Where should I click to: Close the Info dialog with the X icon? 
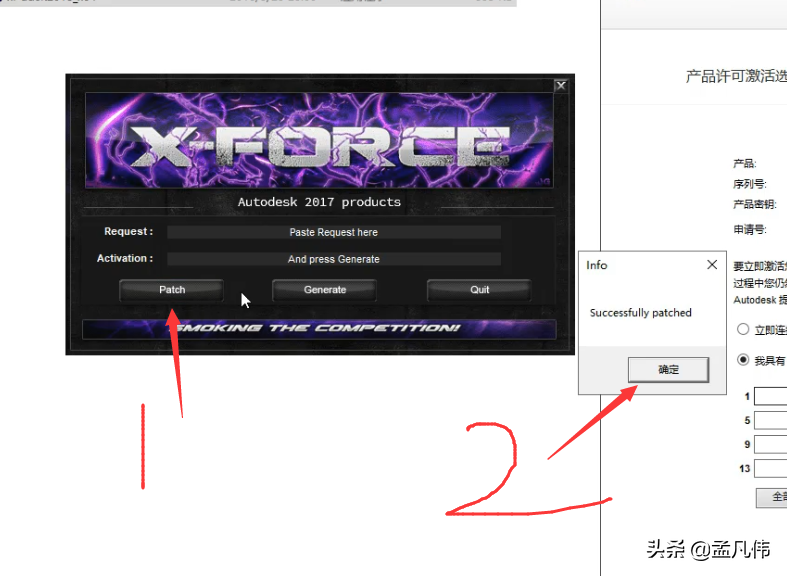point(712,264)
